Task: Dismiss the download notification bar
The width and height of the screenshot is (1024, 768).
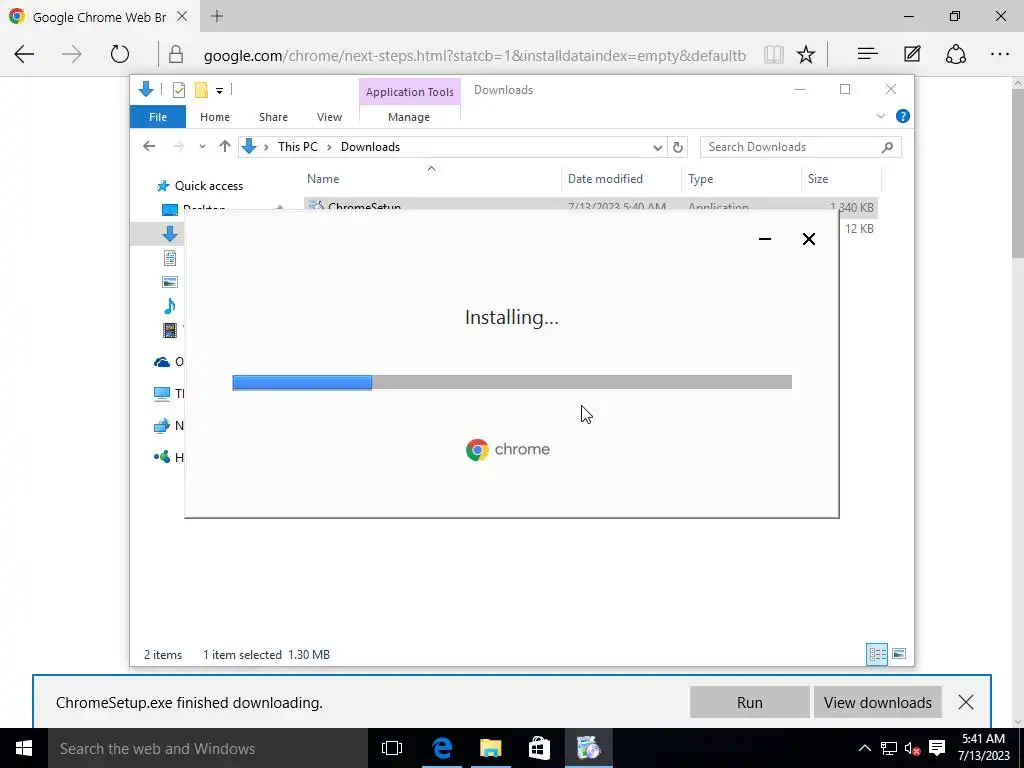Action: [x=966, y=703]
